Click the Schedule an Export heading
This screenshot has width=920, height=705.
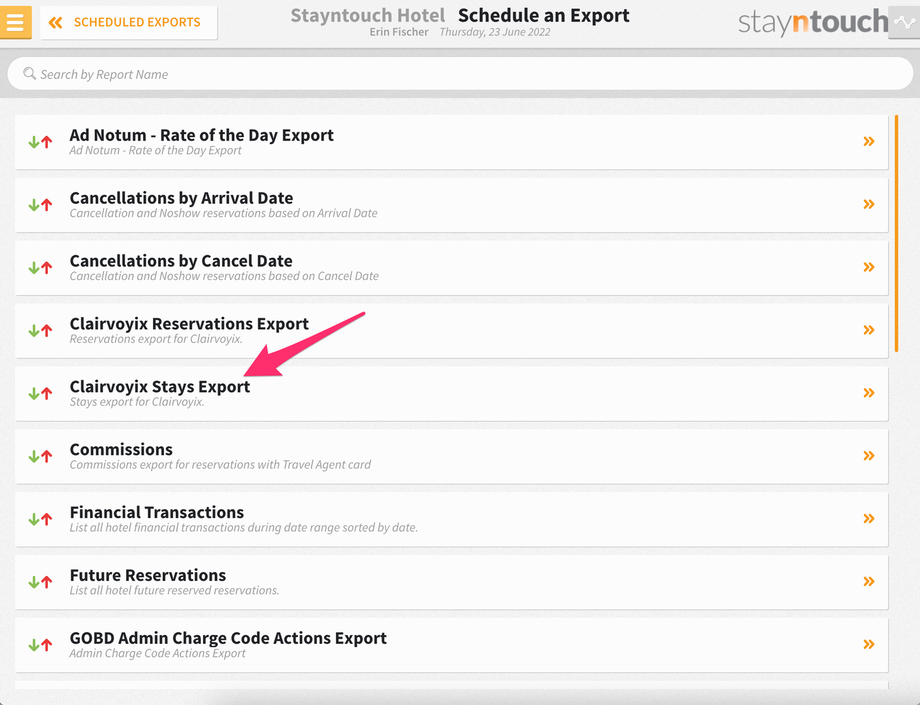pyautogui.click(x=544, y=15)
